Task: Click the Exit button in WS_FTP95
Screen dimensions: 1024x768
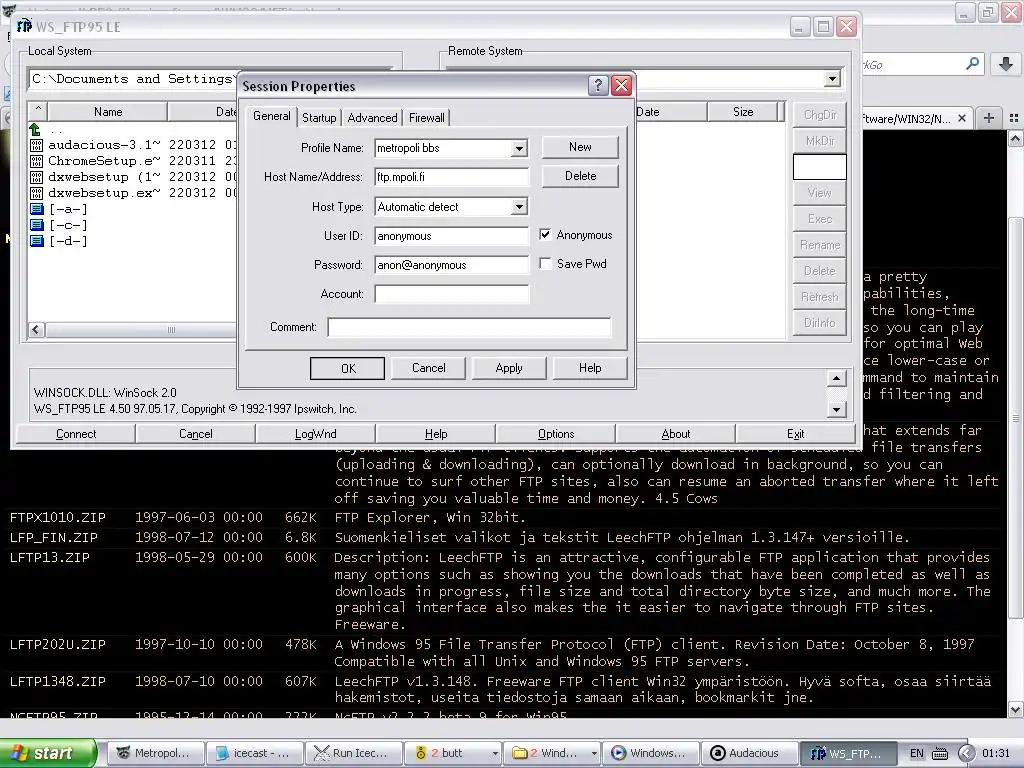Action: coord(795,434)
